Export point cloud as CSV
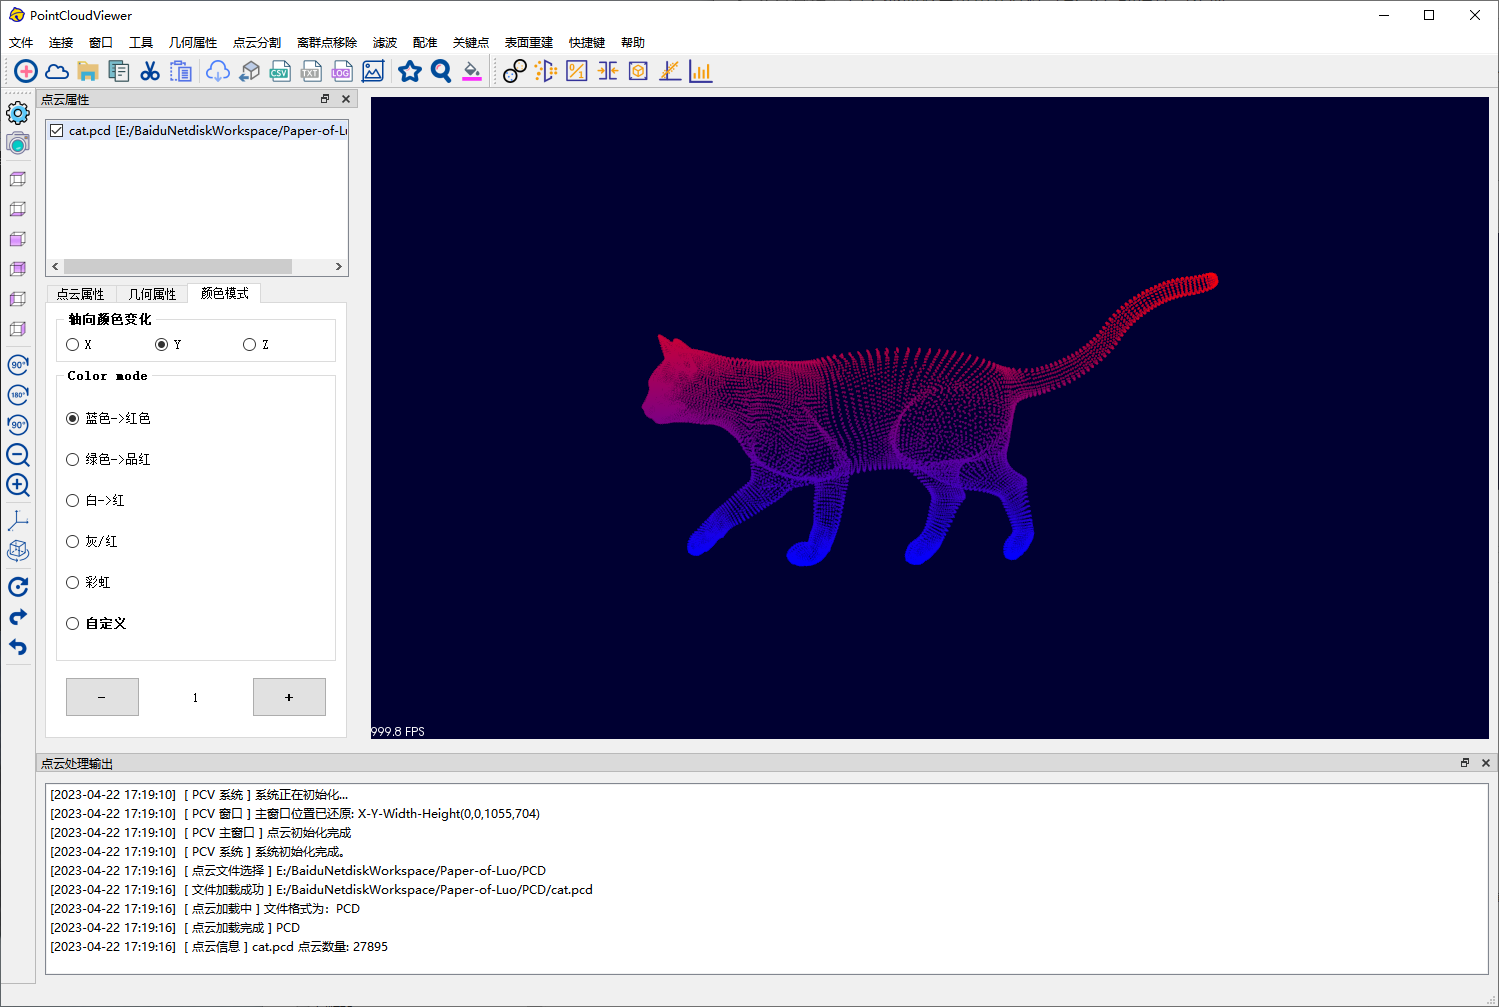Image resolution: width=1499 pixels, height=1007 pixels. tap(280, 71)
